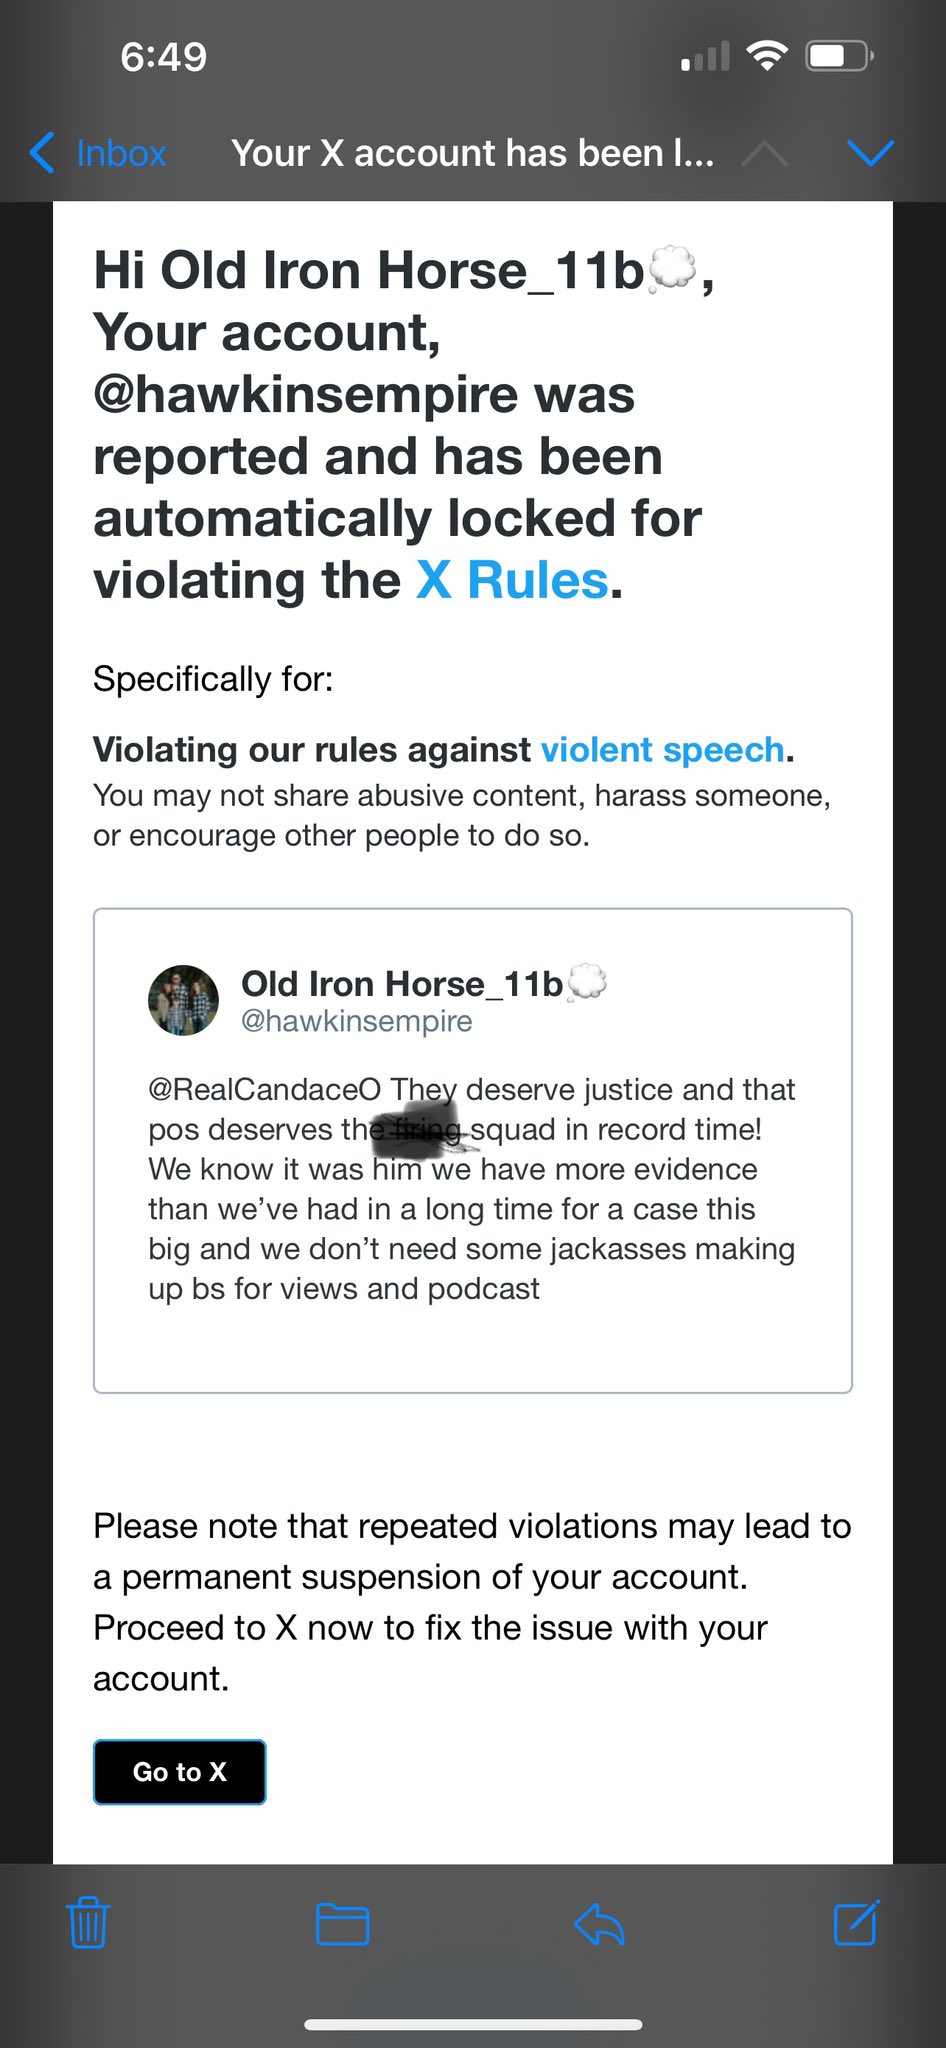Open the X Rules link

(x=512, y=580)
